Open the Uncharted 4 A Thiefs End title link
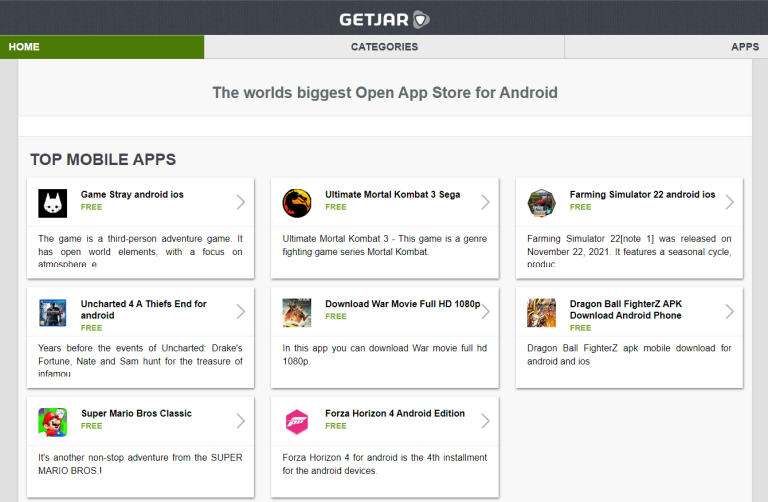 pos(144,309)
